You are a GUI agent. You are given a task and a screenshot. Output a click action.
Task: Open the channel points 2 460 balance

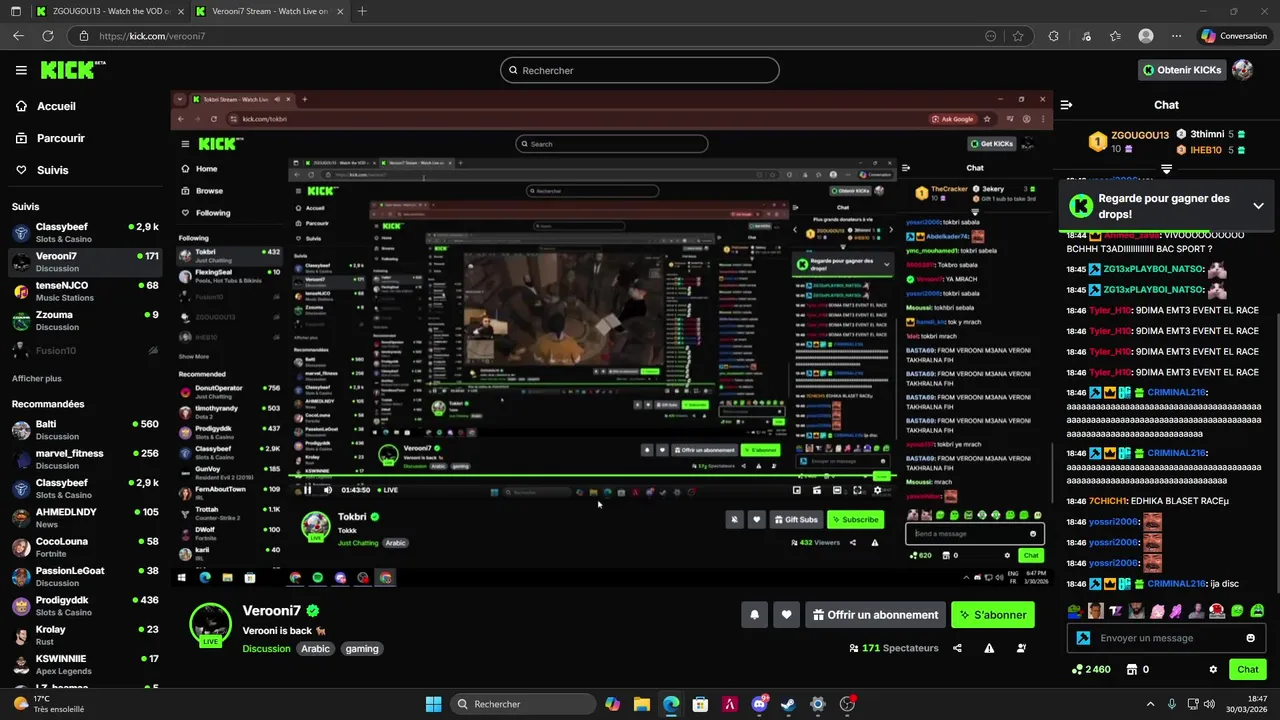(1091, 669)
